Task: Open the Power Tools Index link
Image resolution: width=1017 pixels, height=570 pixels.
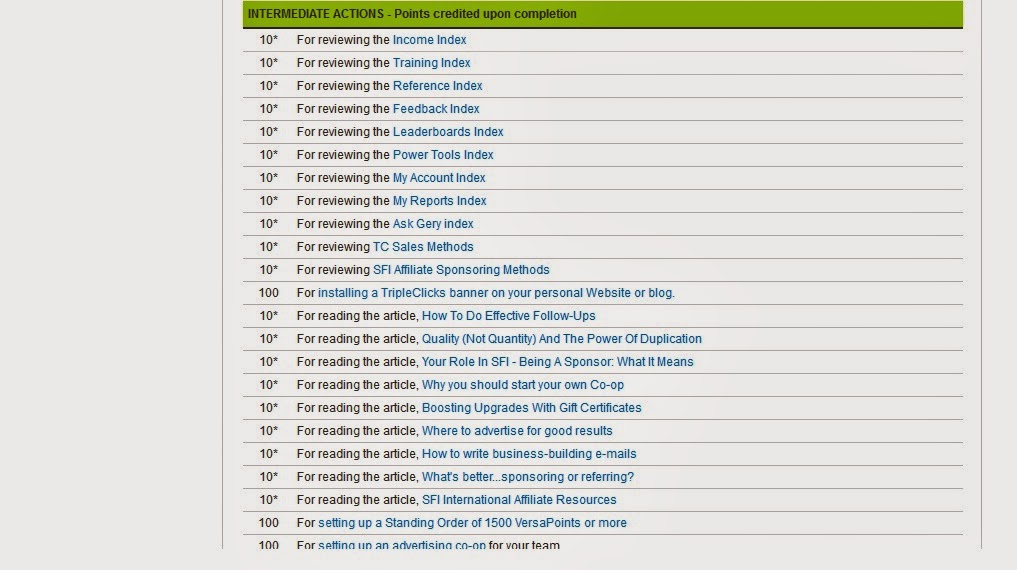Action: [x=443, y=155]
